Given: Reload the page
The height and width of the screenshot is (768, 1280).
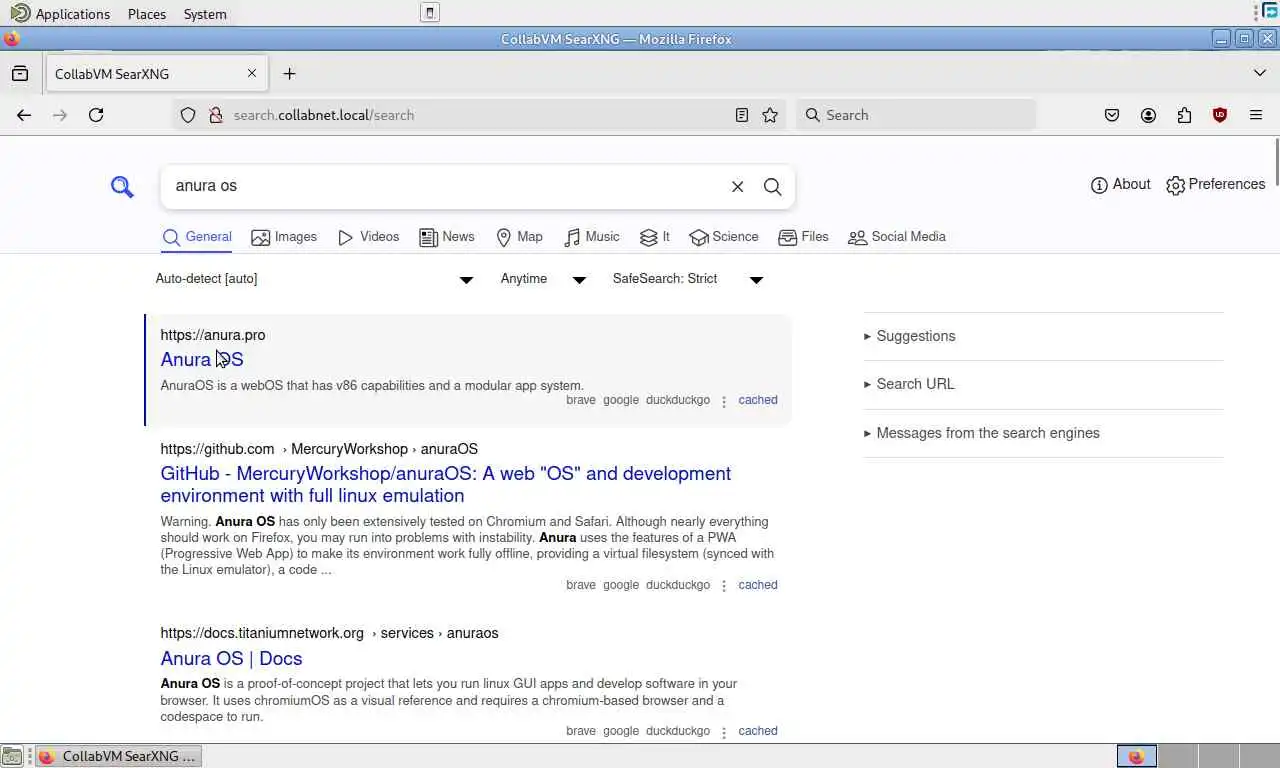Looking at the screenshot, I should tap(96, 115).
